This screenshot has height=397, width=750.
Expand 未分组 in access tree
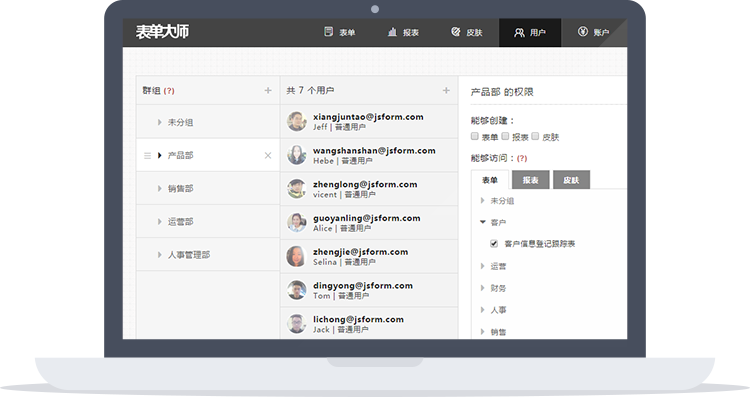(x=483, y=201)
